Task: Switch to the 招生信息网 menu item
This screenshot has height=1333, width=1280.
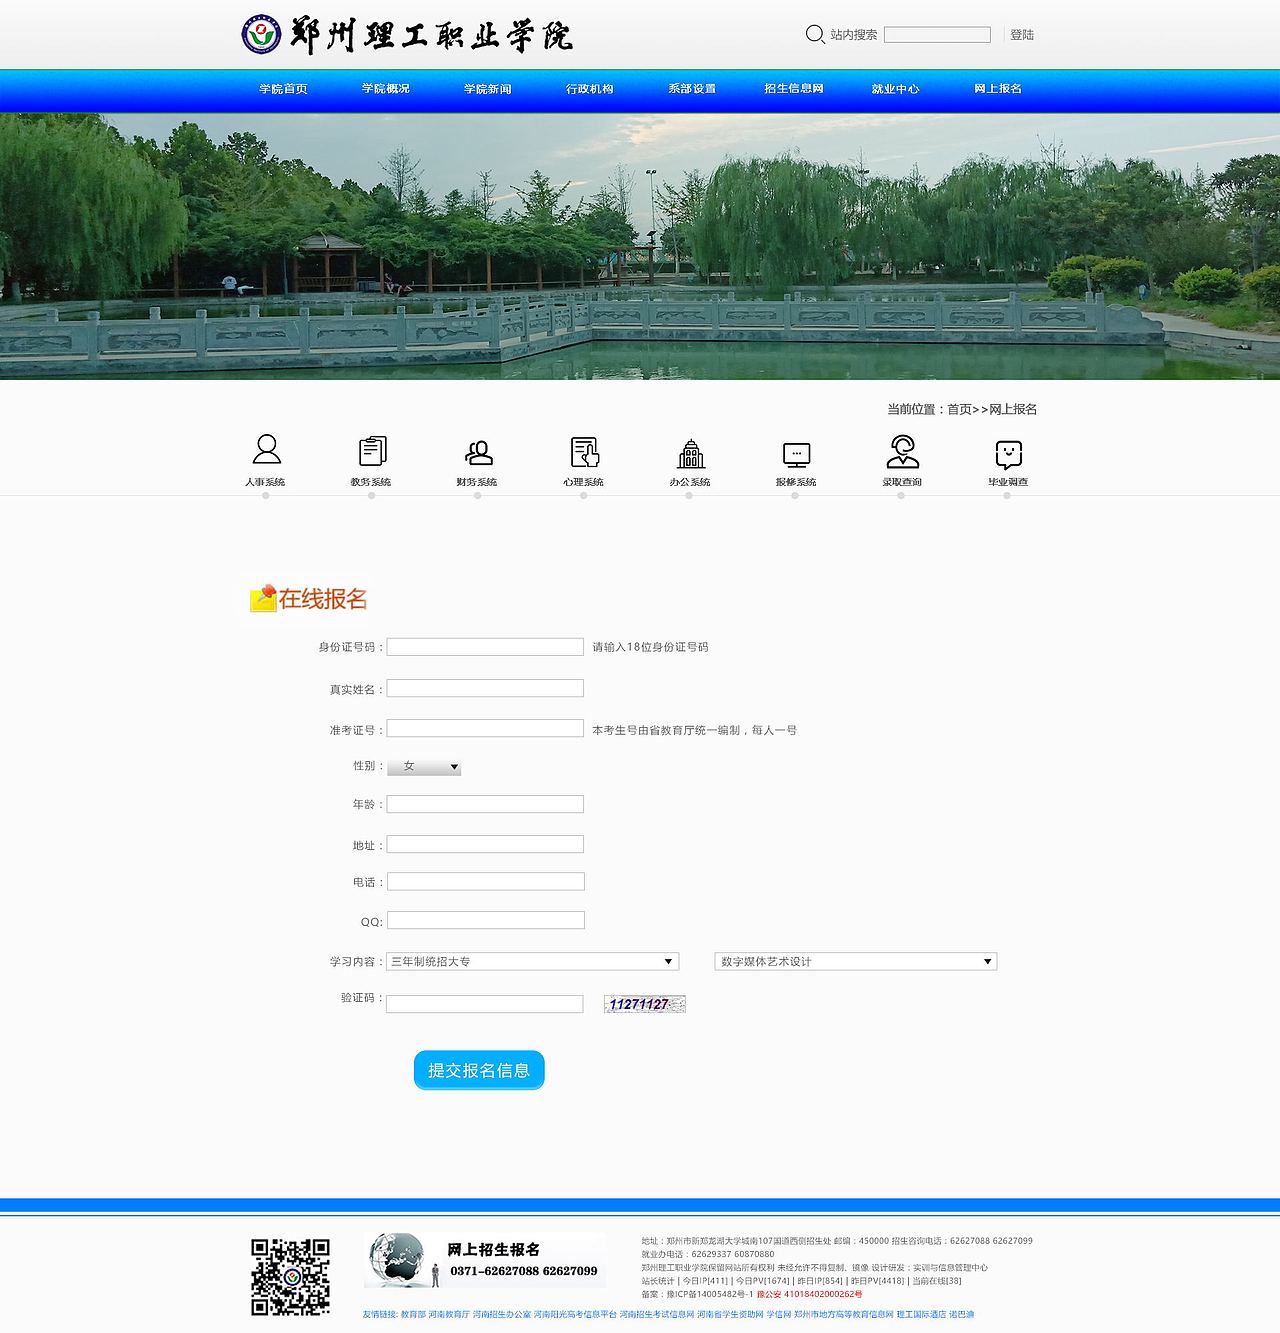Action: (795, 88)
